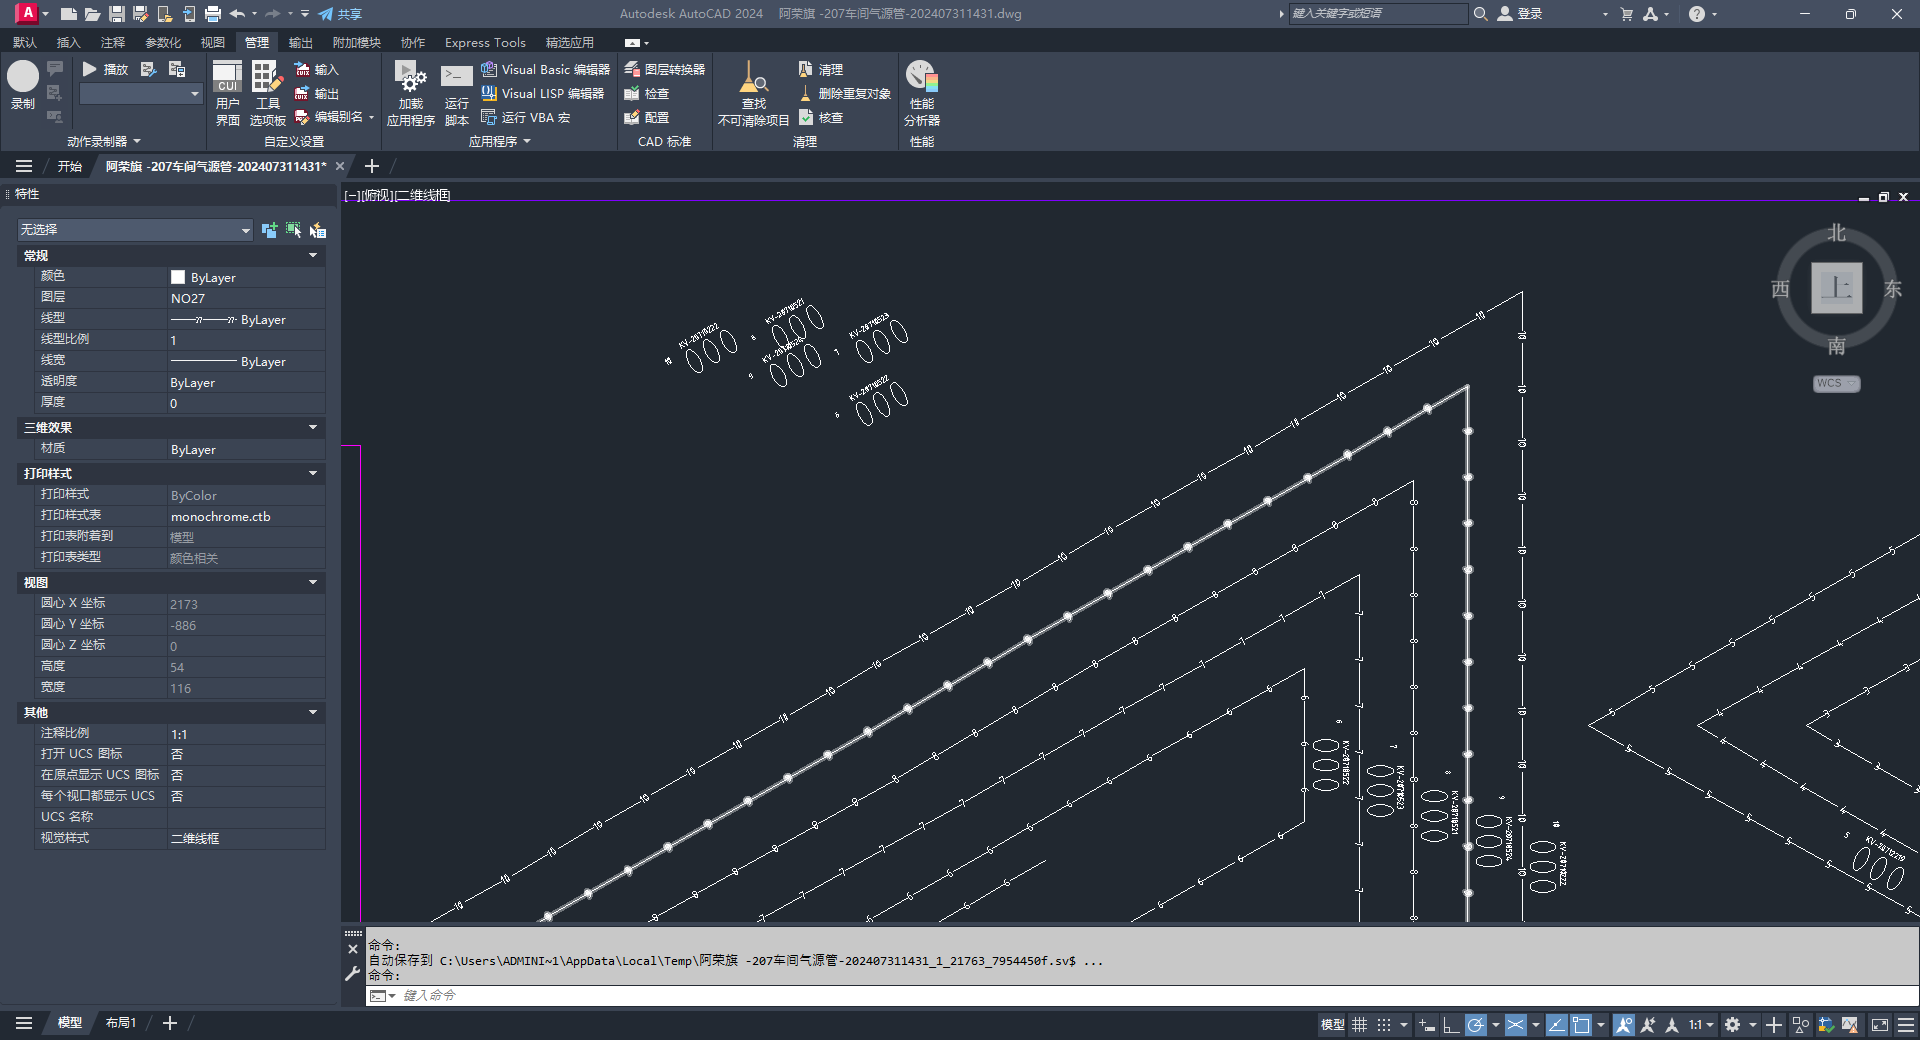Viewport: 1920px width, 1040px height.
Task: Open the Visual Basic editor
Action: [x=545, y=69]
